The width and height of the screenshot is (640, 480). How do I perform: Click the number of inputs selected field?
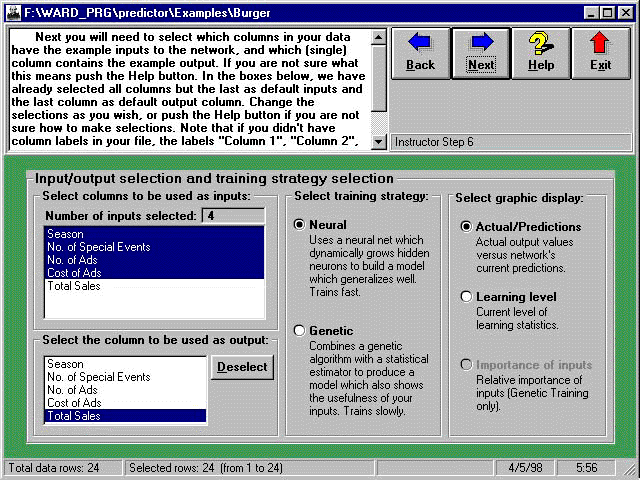[x=232, y=215]
